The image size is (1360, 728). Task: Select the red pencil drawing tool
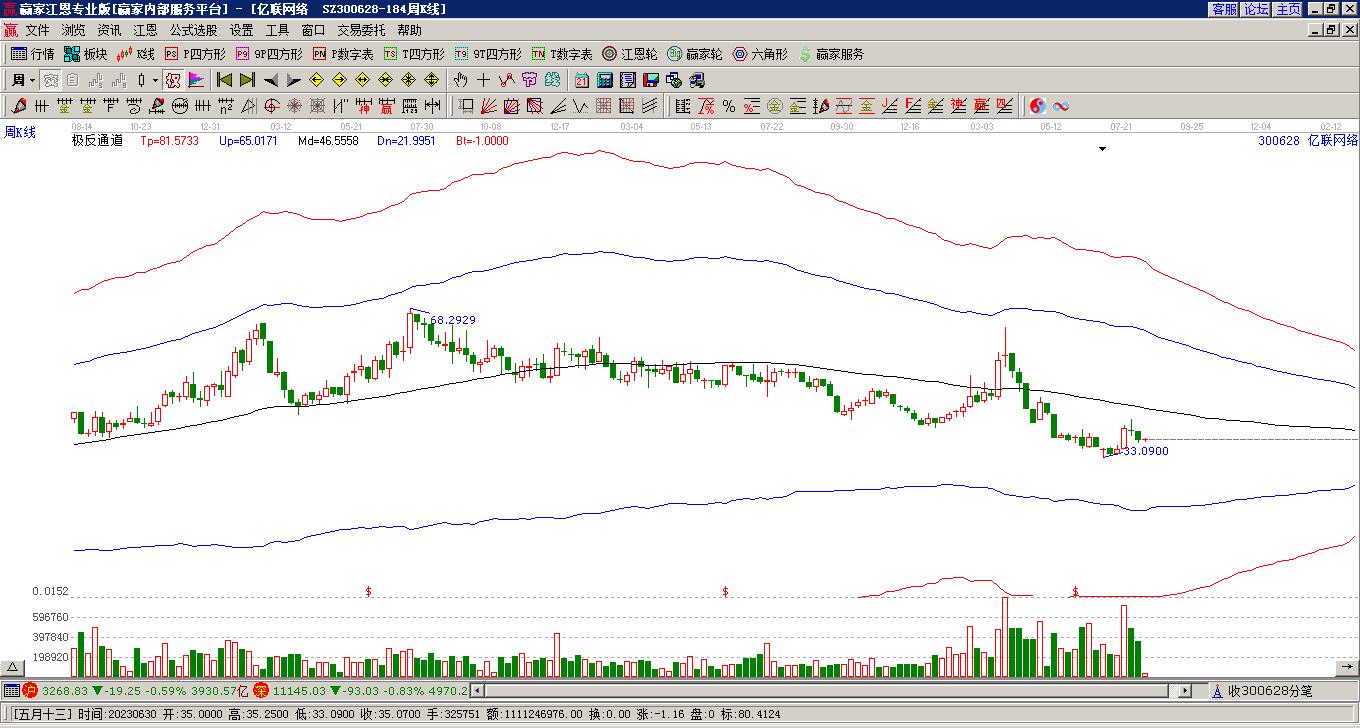19,106
